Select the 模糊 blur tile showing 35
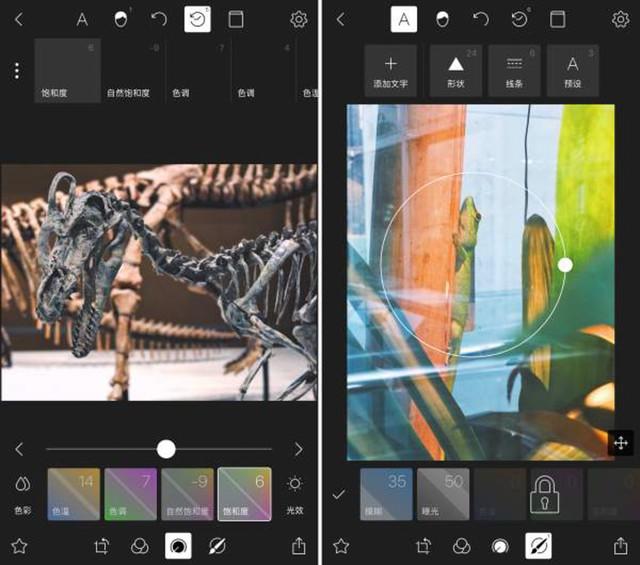The height and width of the screenshot is (565, 640). point(386,494)
